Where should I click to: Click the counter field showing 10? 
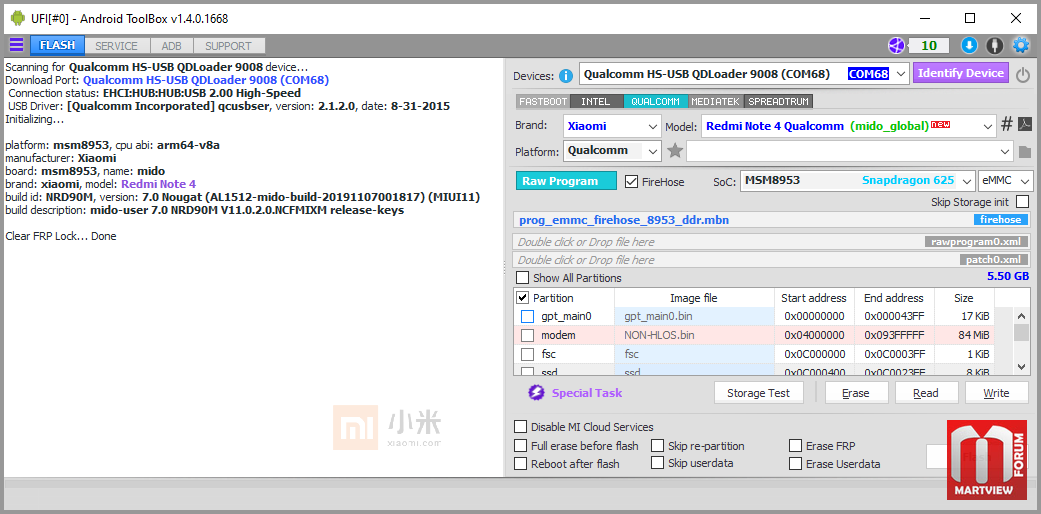[929, 46]
